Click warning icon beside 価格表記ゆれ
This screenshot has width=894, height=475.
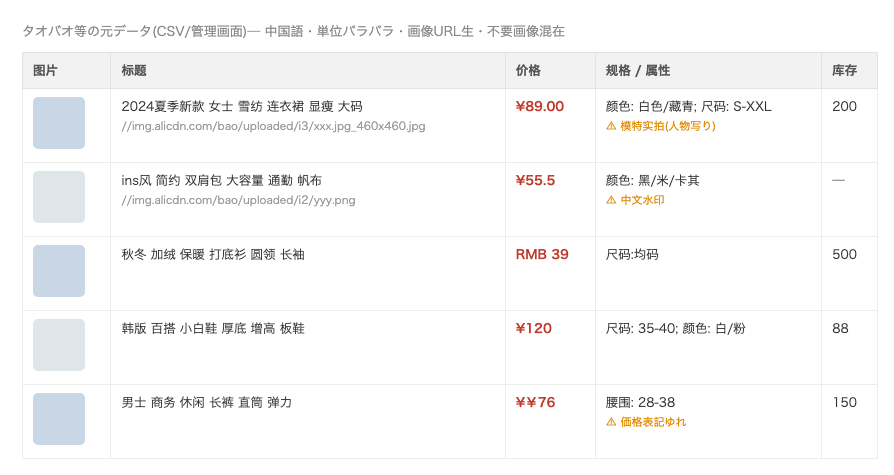(611, 423)
